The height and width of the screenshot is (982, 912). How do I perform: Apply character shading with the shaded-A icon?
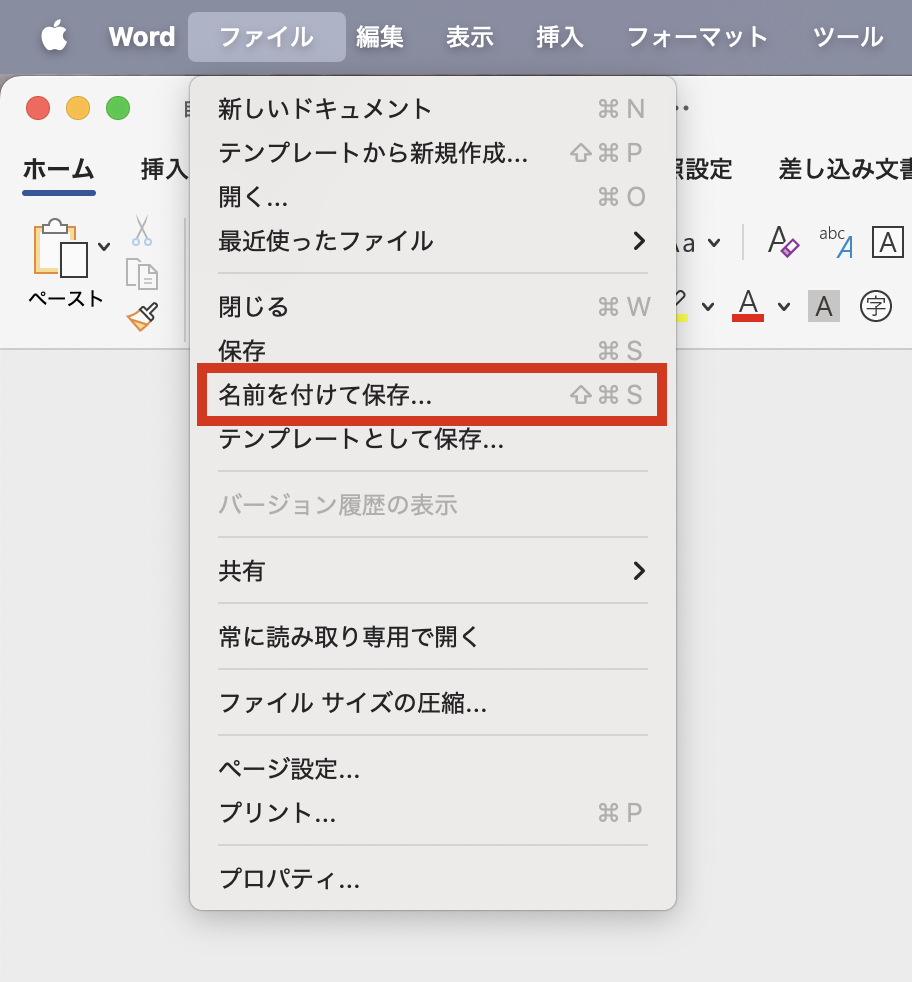(x=823, y=306)
